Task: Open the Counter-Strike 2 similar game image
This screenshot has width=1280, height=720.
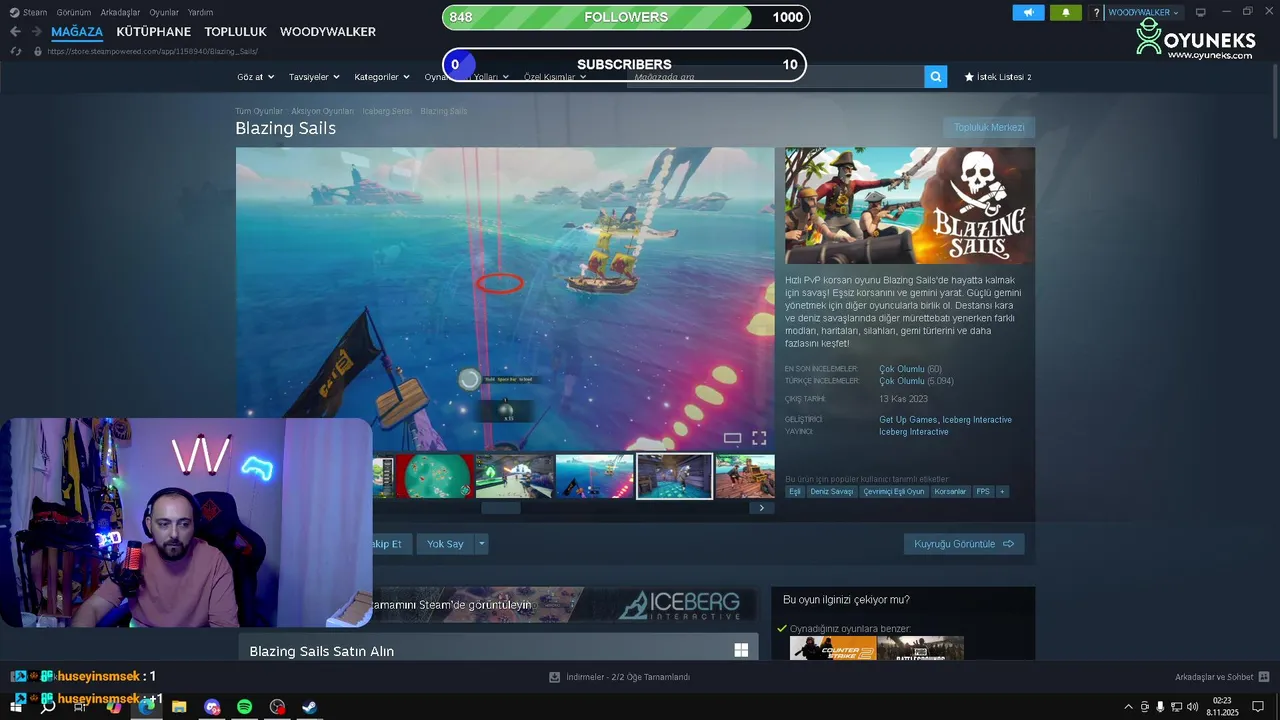Action: click(833, 648)
